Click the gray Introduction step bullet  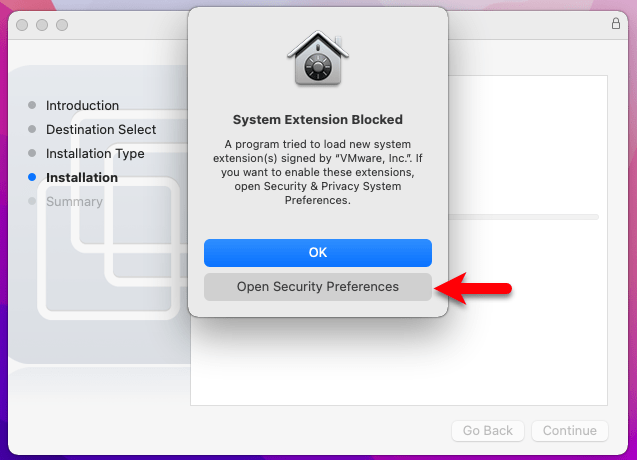pyautogui.click(x=32, y=105)
